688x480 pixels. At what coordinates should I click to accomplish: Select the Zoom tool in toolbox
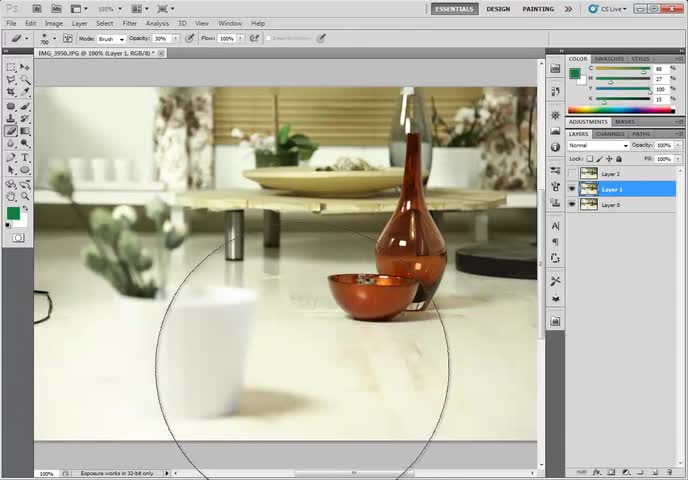tap(25, 197)
